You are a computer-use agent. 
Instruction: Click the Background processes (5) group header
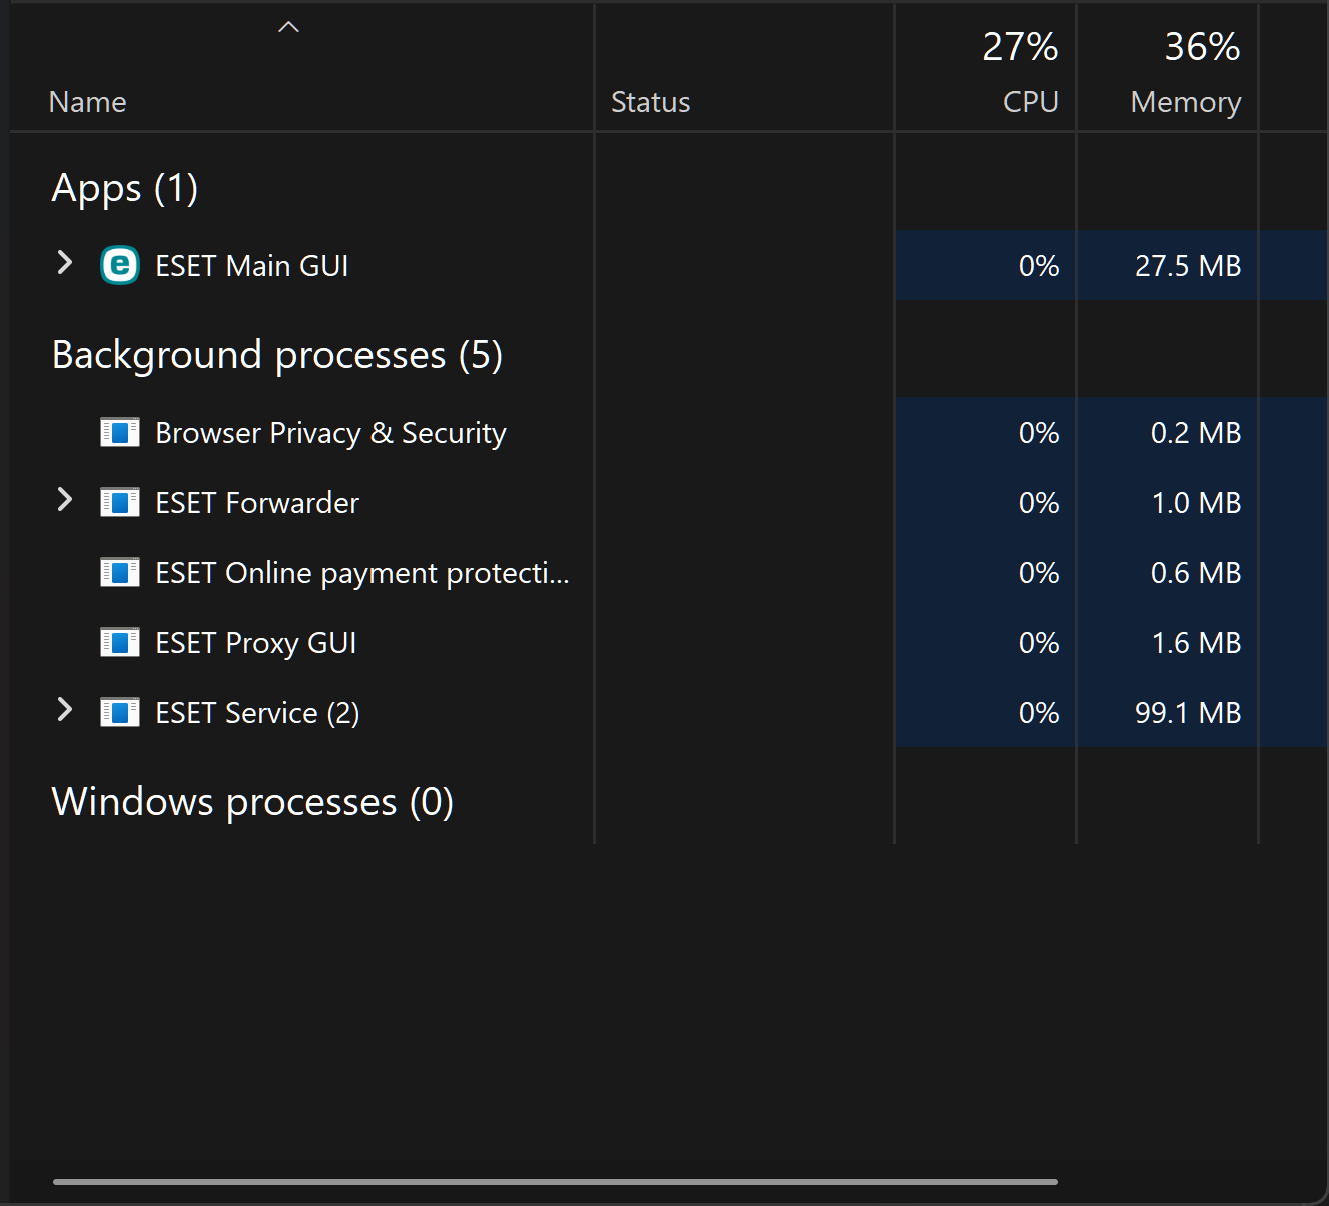[x=277, y=355]
